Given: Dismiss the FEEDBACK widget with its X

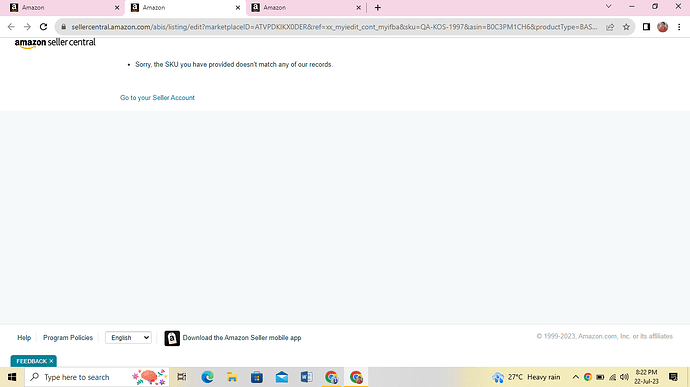Looking at the screenshot, I should pos(51,361).
